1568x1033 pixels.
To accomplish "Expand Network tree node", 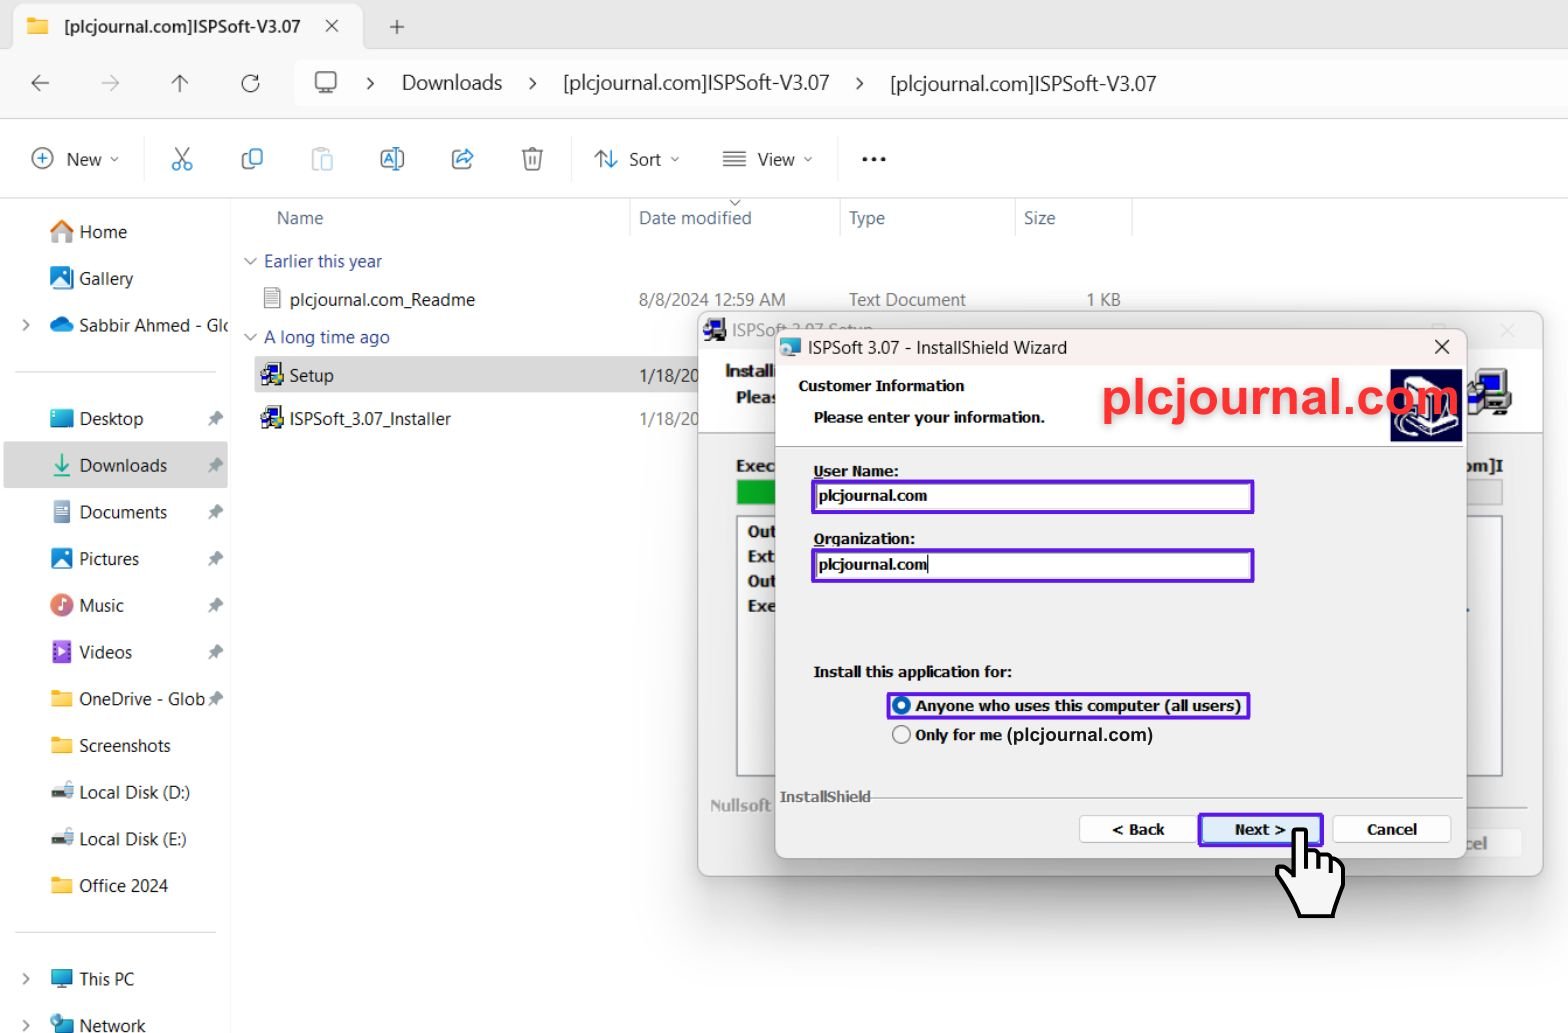I will coord(26,1024).
